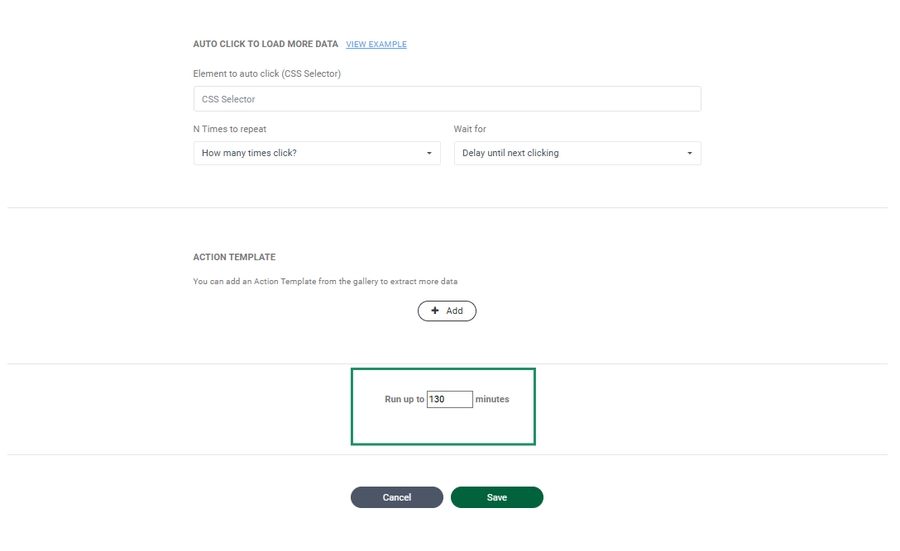
Task: Click the Action Template gallery description text
Action: coord(325,282)
